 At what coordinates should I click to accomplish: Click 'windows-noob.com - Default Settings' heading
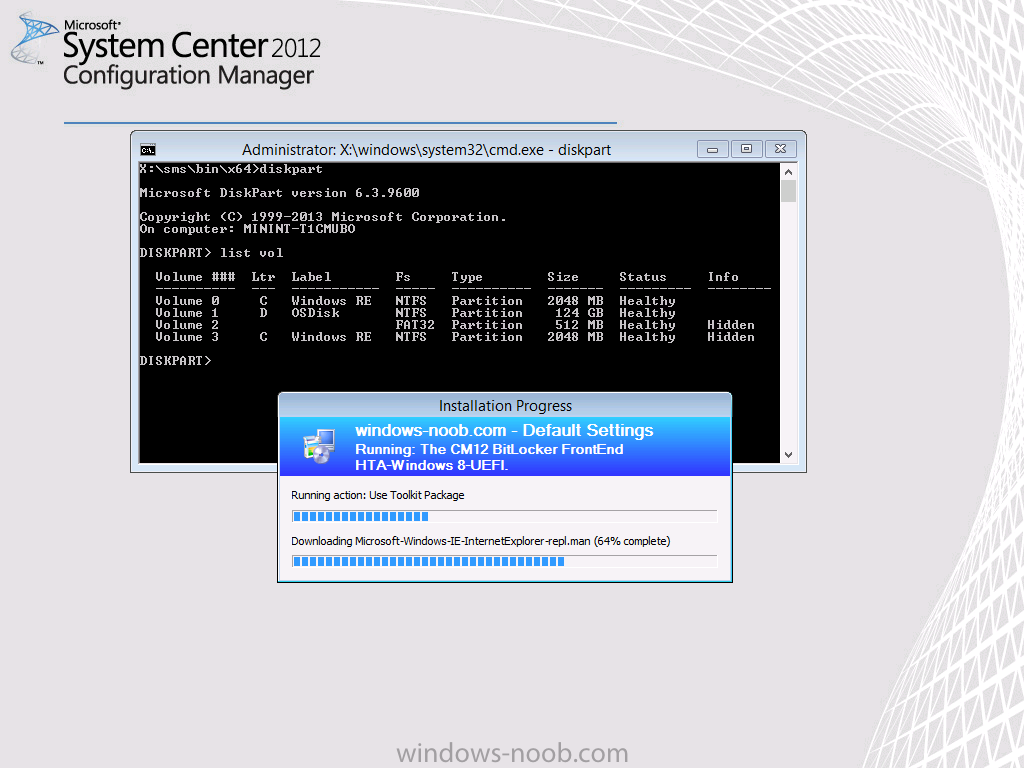504,430
